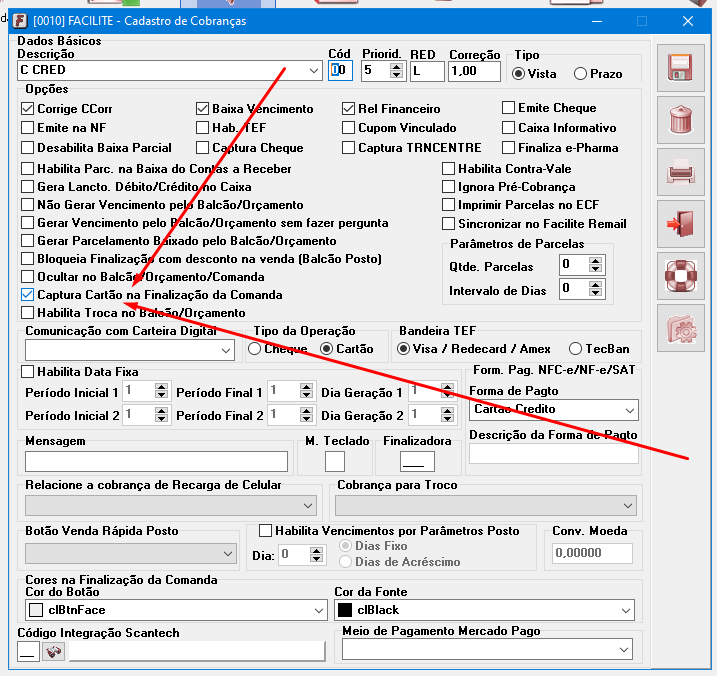Select Prazo radio button
The width and height of the screenshot is (717, 676).
(580, 74)
